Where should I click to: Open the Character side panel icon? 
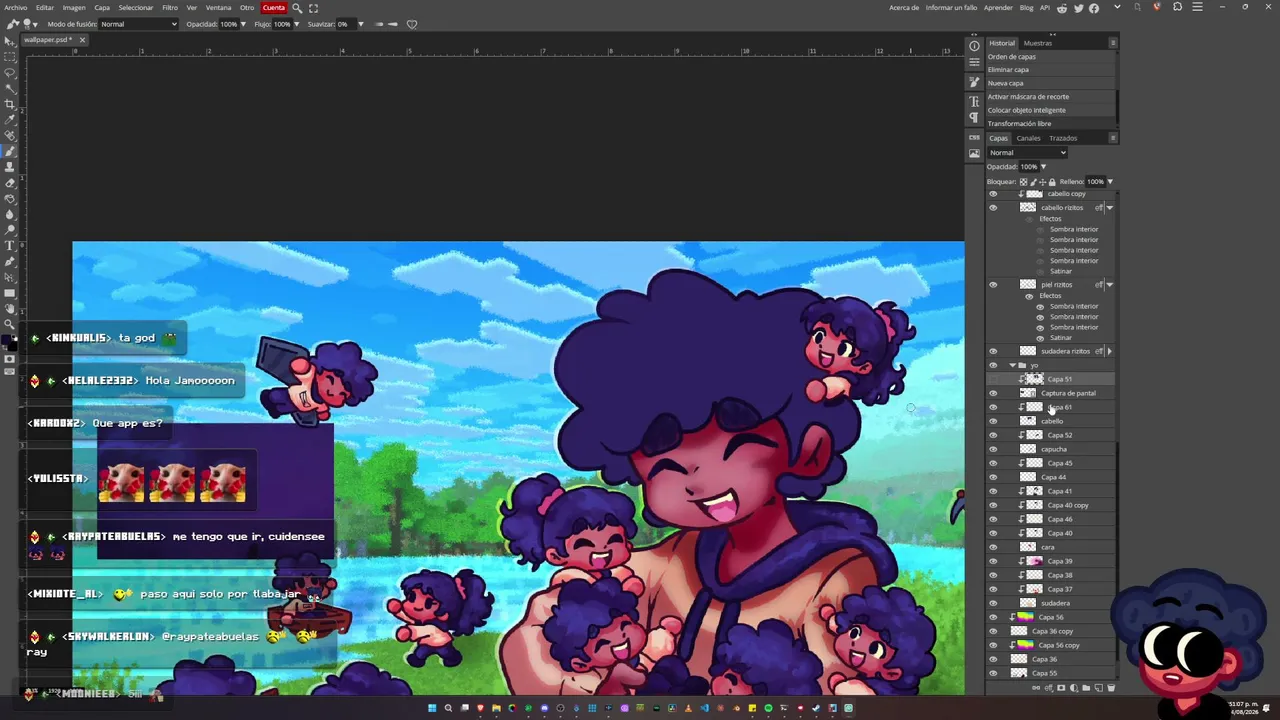(974, 101)
